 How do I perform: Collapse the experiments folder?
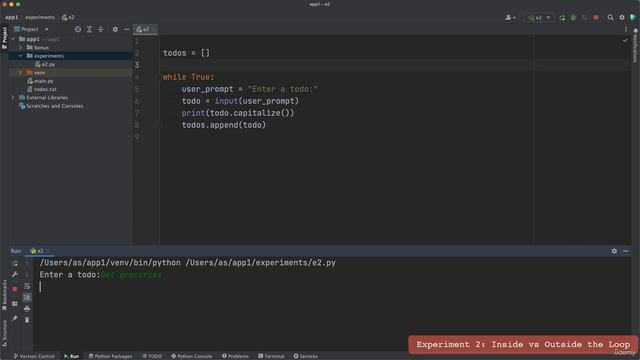20,56
